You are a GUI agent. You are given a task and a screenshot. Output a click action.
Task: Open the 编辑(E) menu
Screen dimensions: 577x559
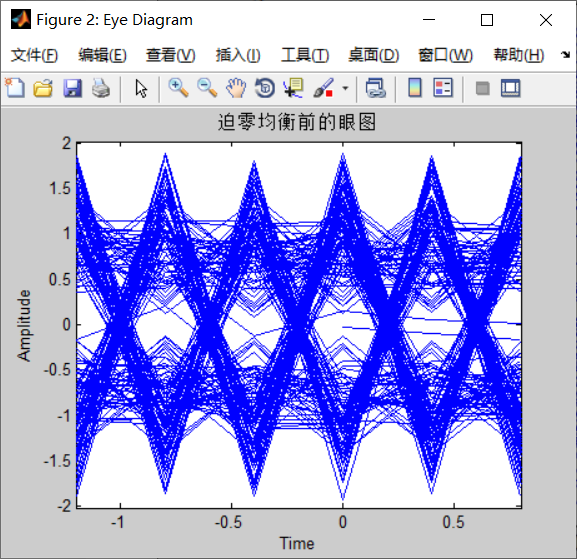(x=102, y=56)
